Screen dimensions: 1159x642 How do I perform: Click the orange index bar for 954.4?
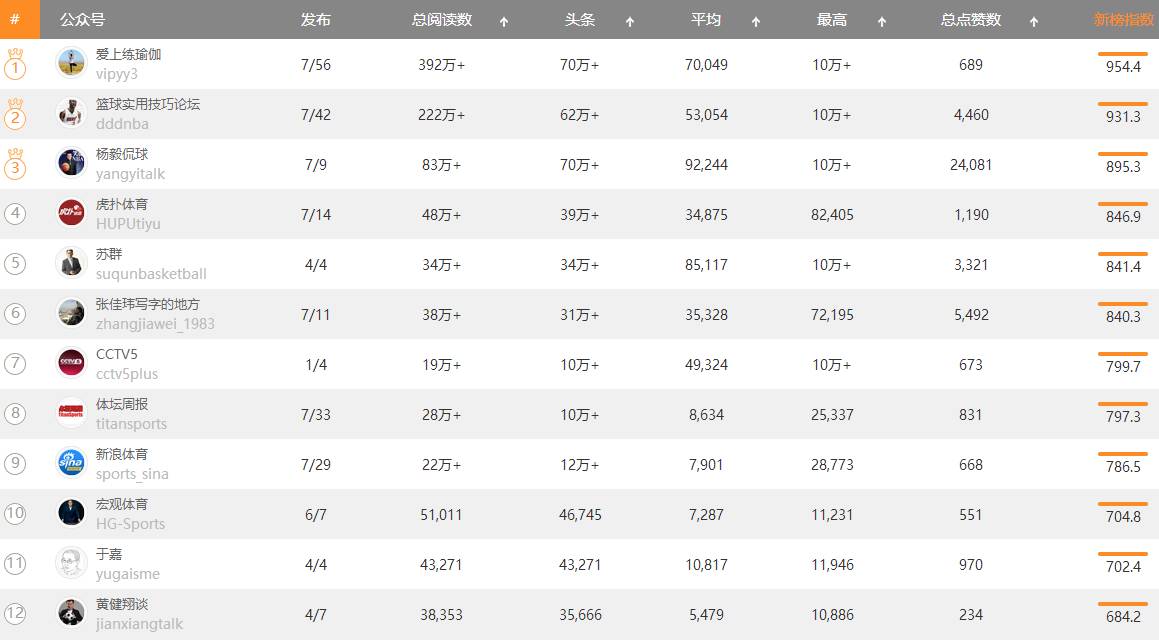(1122, 54)
